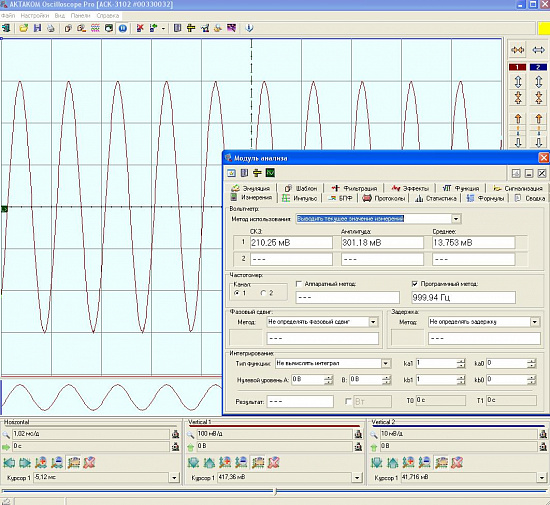This screenshot has width=550, height=505.
Task: Open the Метод использования dropdown
Action: tap(456, 219)
